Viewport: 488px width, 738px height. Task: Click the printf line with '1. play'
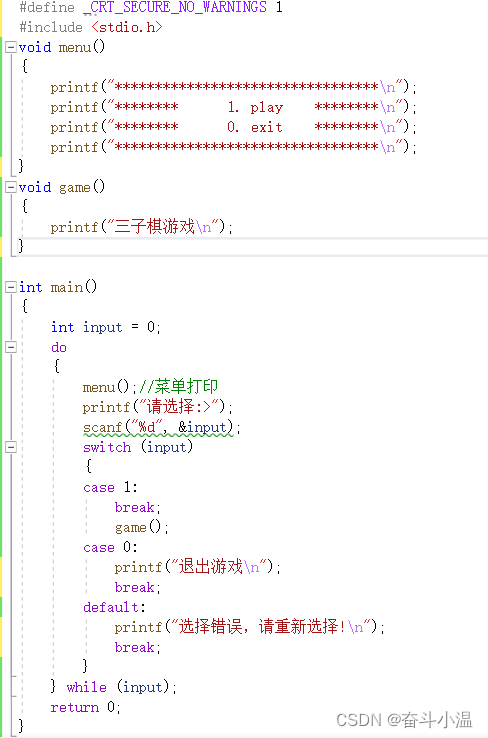coord(233,107)
